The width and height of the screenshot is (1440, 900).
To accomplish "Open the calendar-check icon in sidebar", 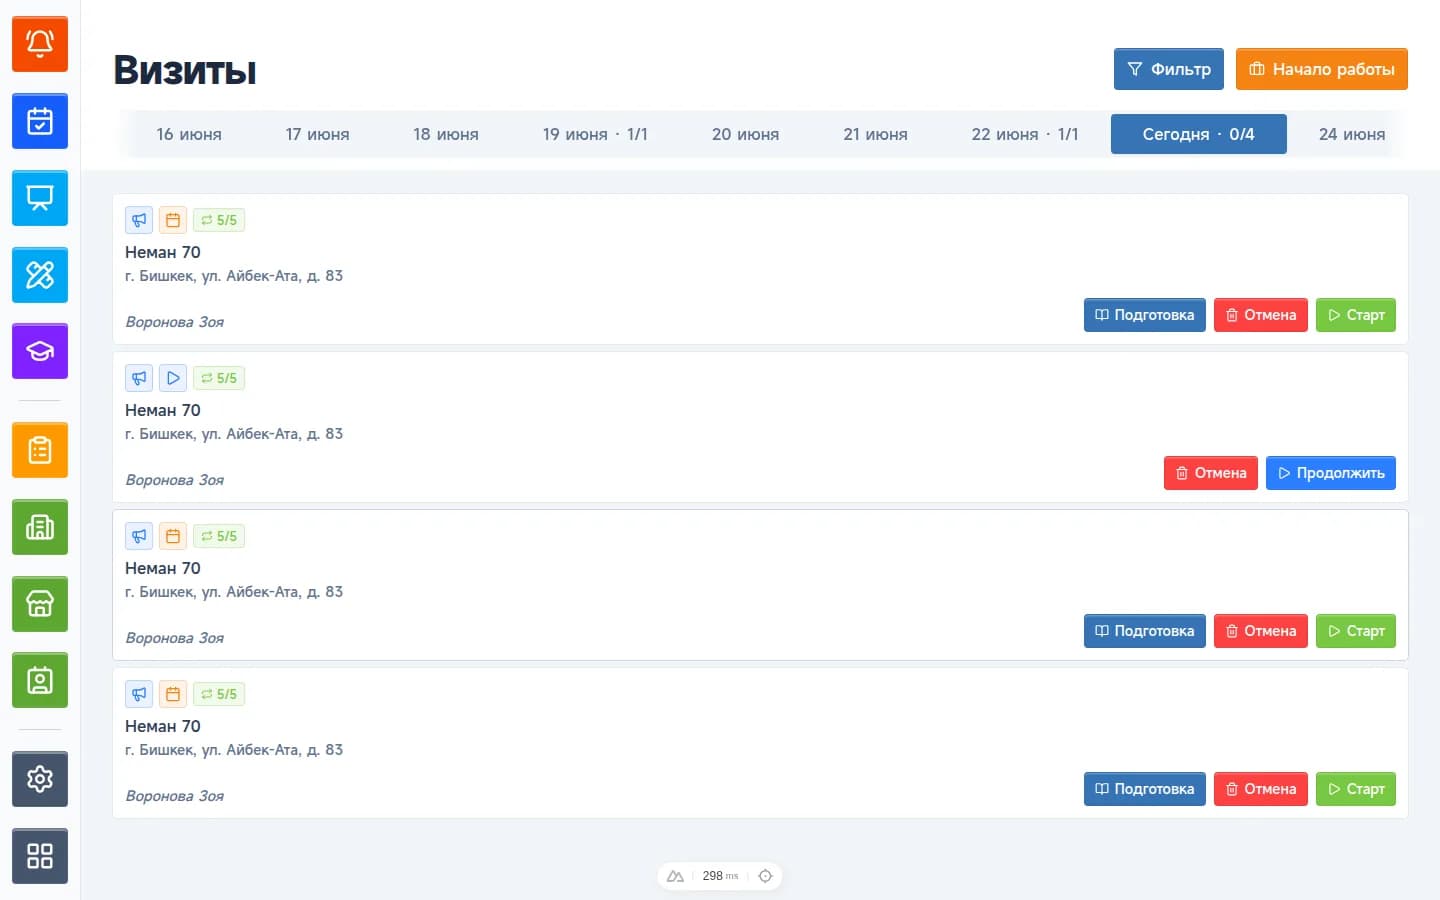I will tap(40, 121).
